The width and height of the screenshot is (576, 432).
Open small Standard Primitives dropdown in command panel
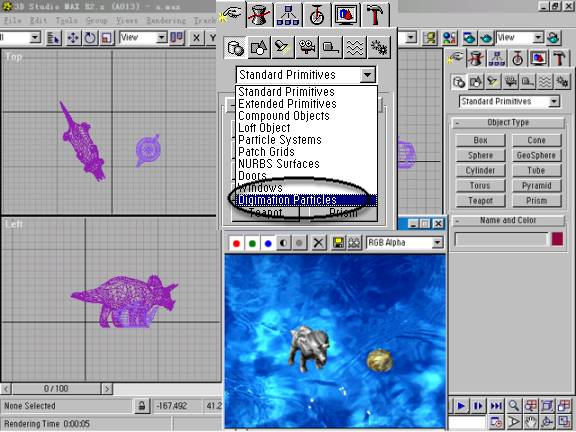point(554,101)
